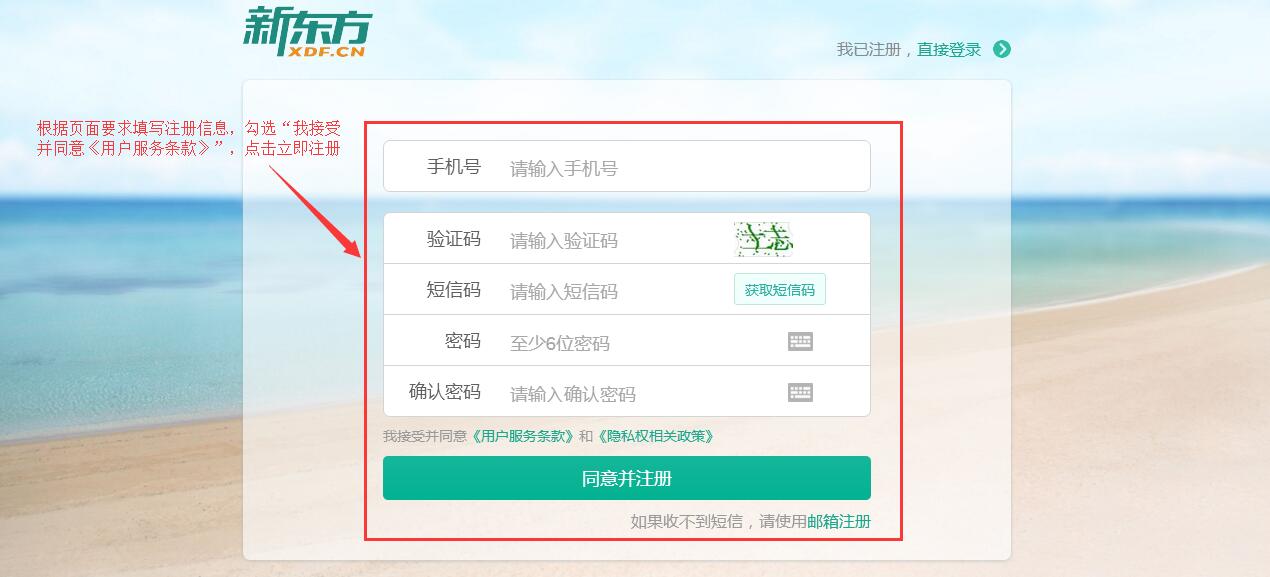Open the 《隐私权相关政策》 link

point(656,436)
